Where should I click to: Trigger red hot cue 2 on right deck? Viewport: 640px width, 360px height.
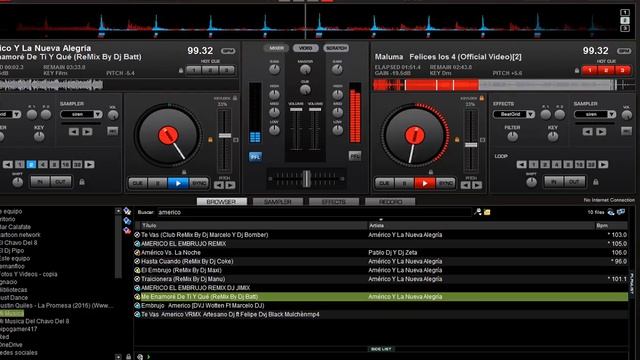coord(606,70)
